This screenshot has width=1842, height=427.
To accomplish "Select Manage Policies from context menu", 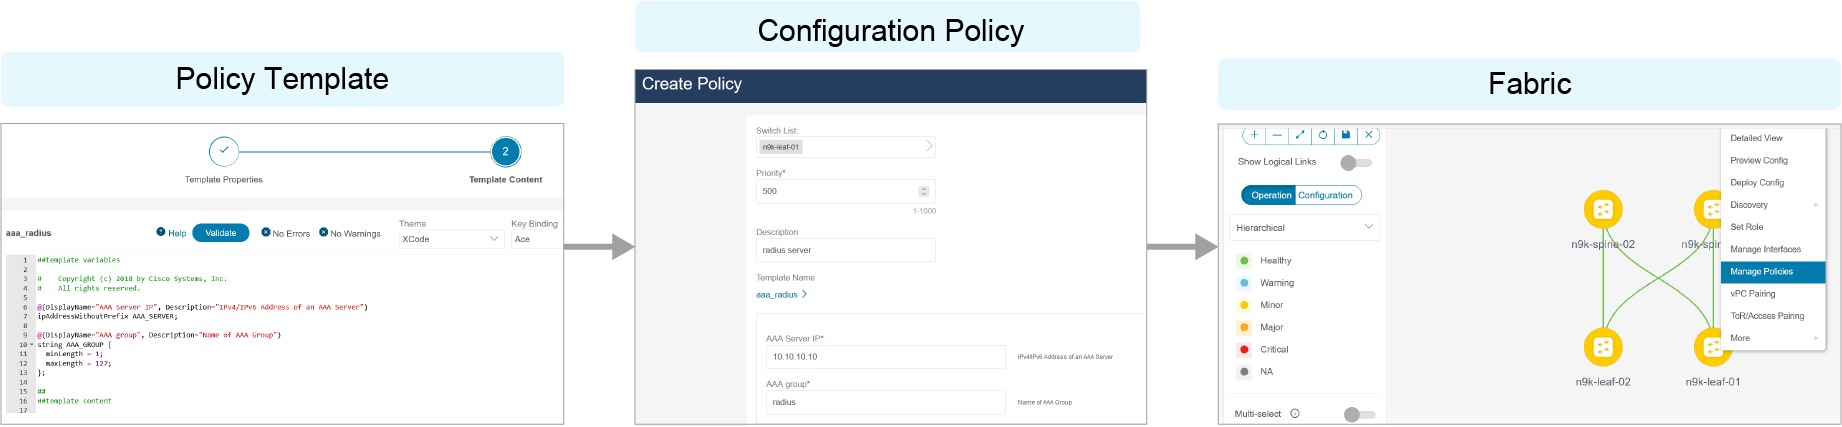I will pyautogui.click(x=1773, y=272).
